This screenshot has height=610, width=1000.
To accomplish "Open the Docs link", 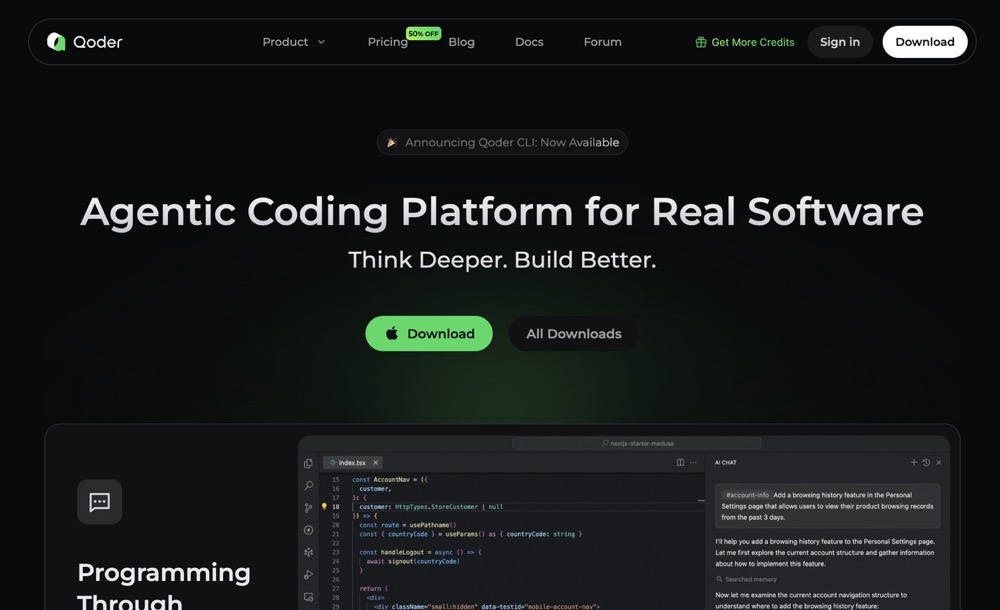I will tap(529, 42).
